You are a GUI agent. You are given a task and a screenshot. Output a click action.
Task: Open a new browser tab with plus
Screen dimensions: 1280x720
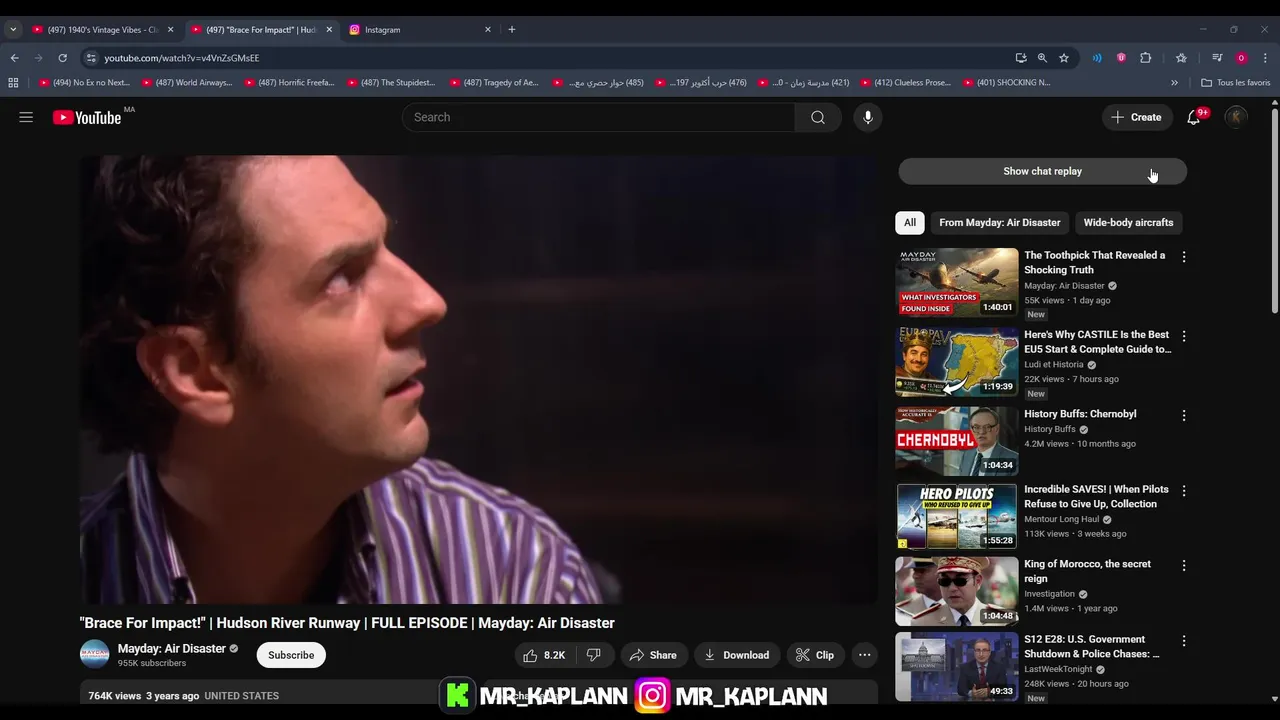pos(511,30)
